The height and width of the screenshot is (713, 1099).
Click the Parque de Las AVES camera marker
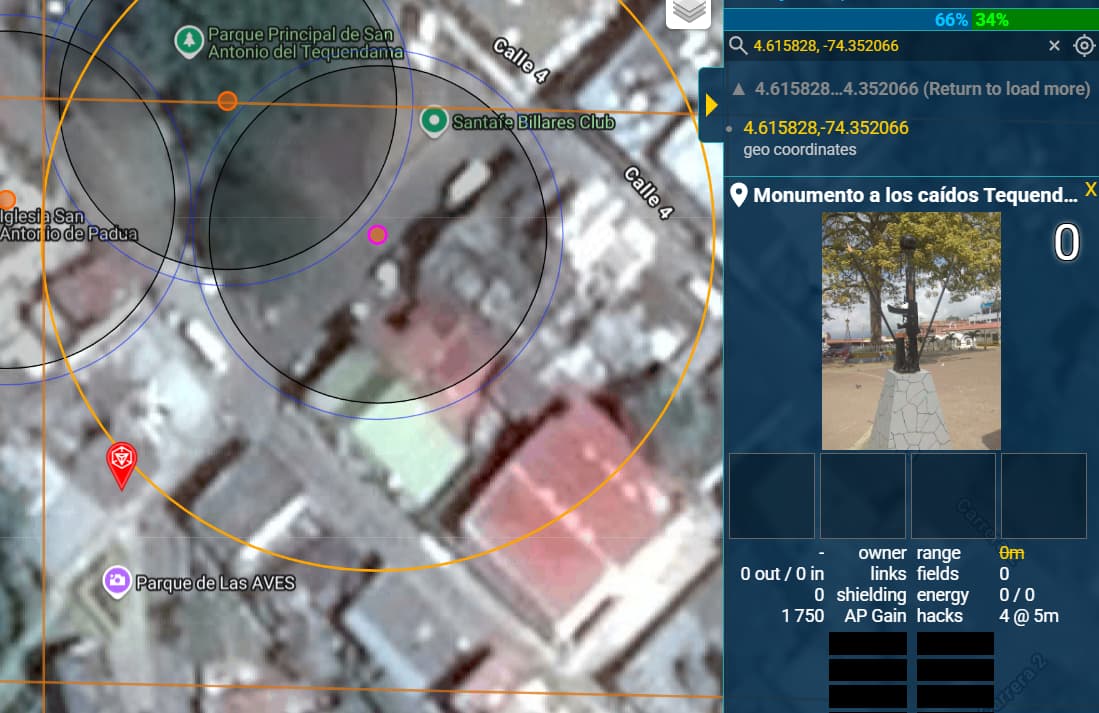pyautogui.click(x=117, y=581)
